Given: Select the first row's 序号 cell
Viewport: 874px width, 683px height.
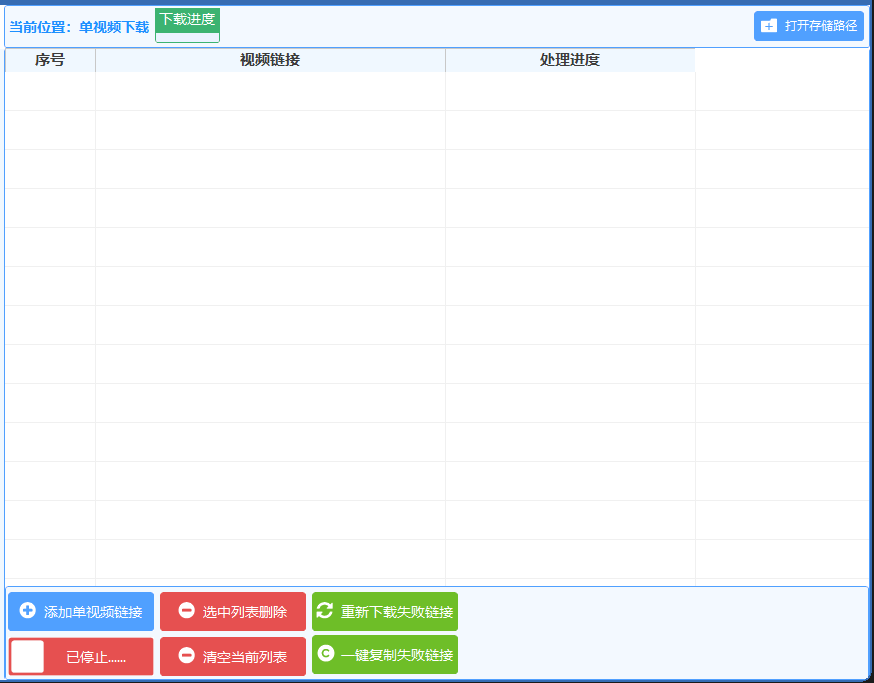Looking at the screenshot, I should [x=50, y=91].
